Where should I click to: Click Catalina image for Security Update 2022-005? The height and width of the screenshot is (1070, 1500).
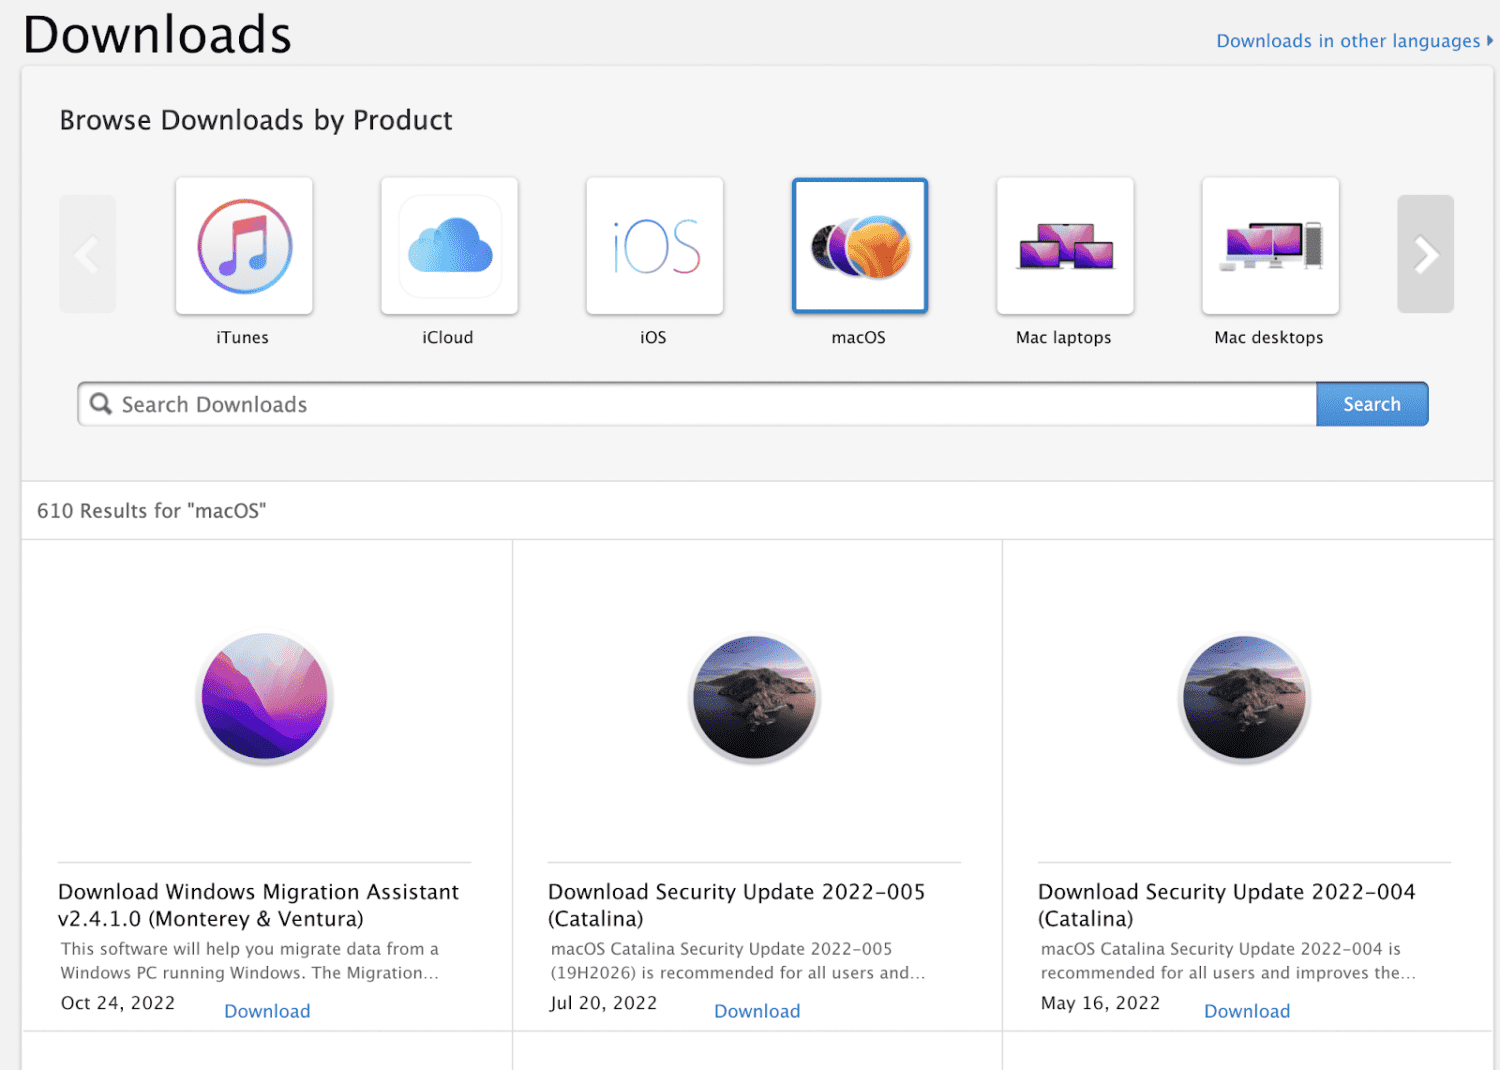[755, 698]
